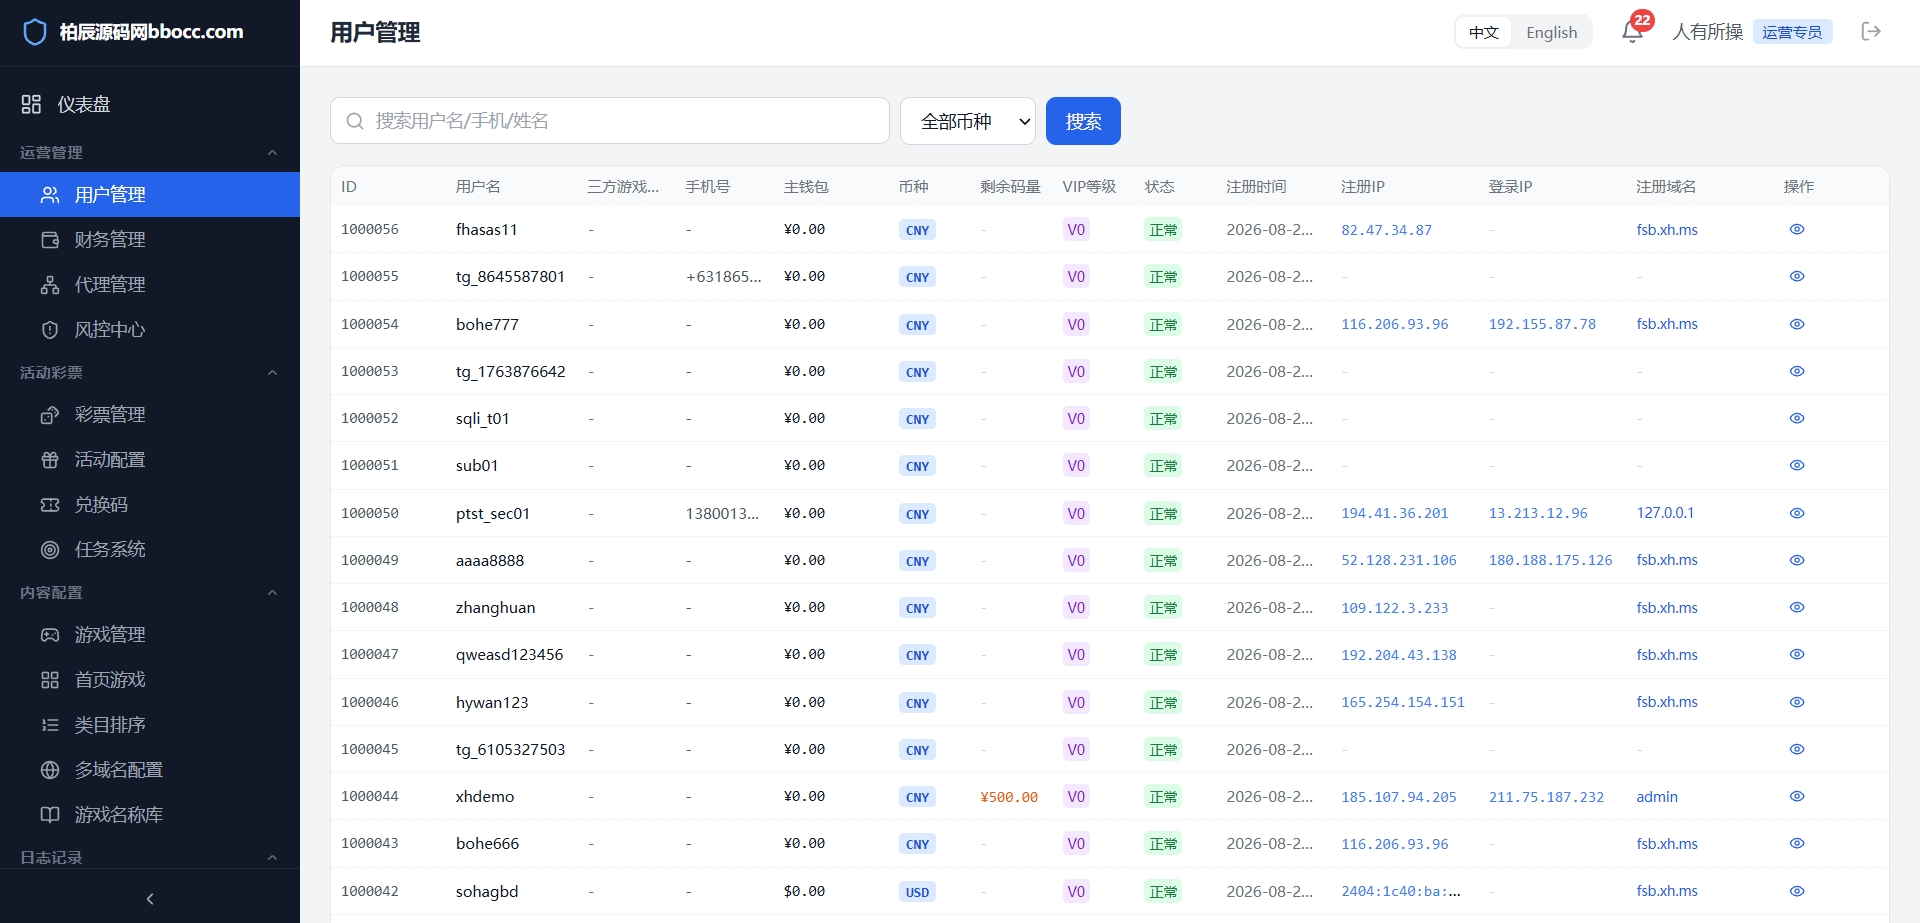Click the shield logo beside bbocc.com
Viewport: 1920px width, 923px height.
pyautogui.click(x=35, y=32)
